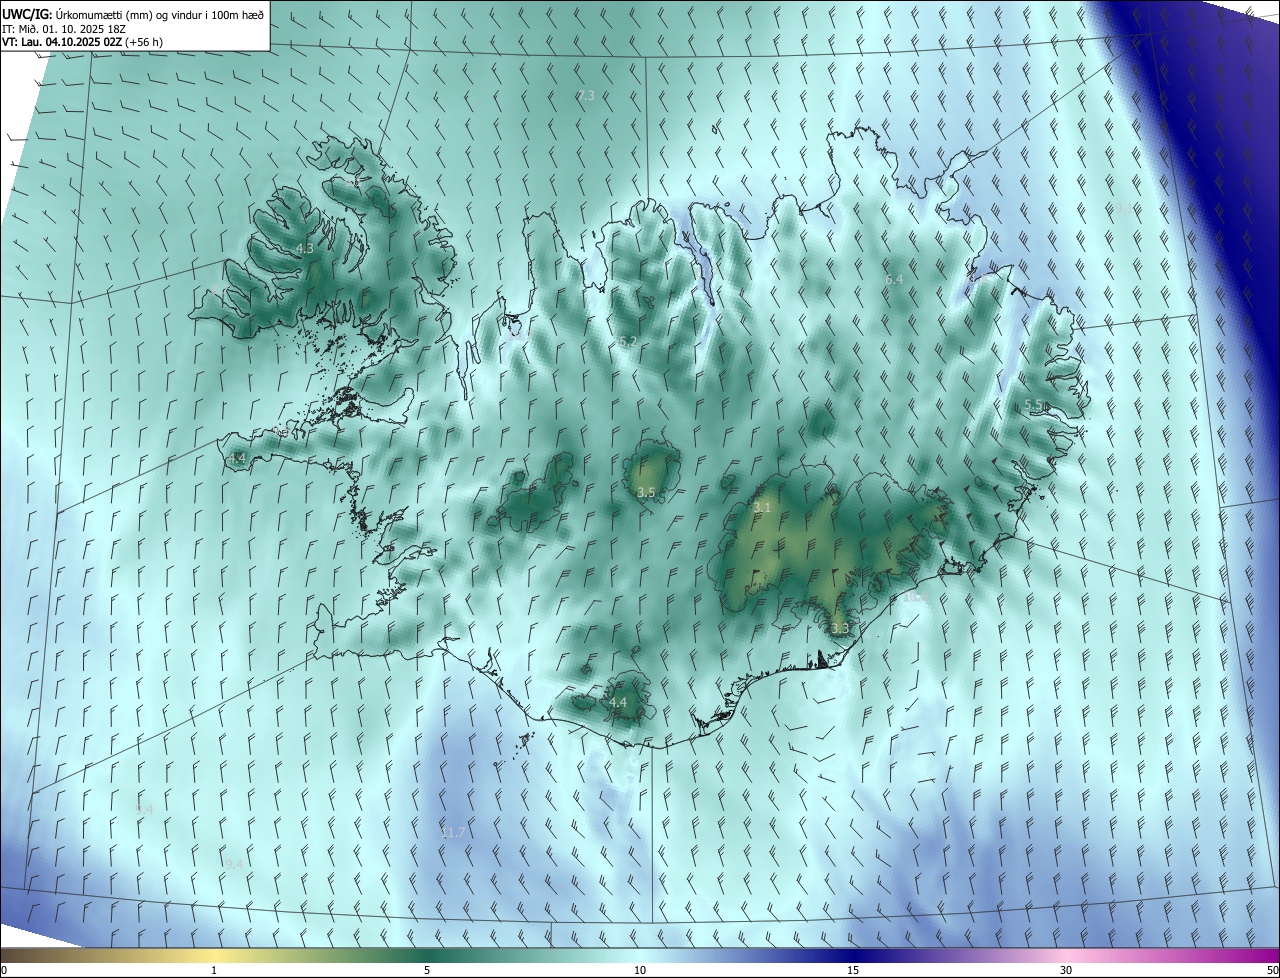Click the '0' tick on the colour scale
This screenshot has height=978, width=1280.
(4, 971)
